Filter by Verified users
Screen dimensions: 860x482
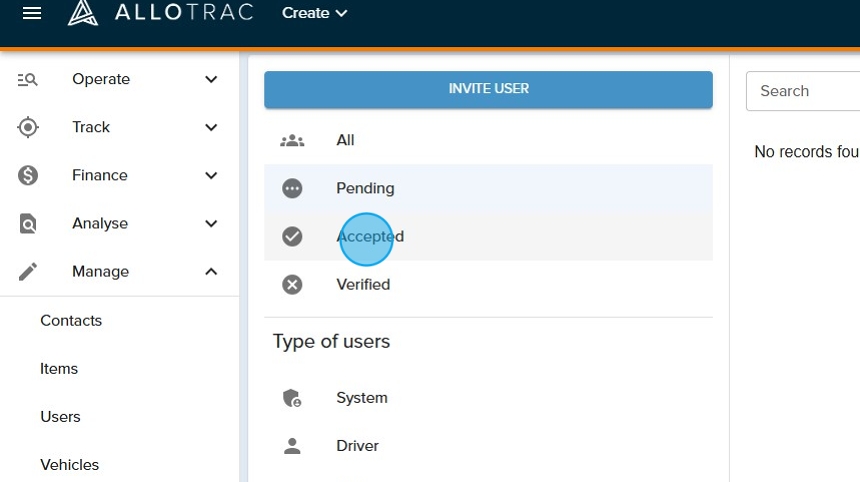363,285
